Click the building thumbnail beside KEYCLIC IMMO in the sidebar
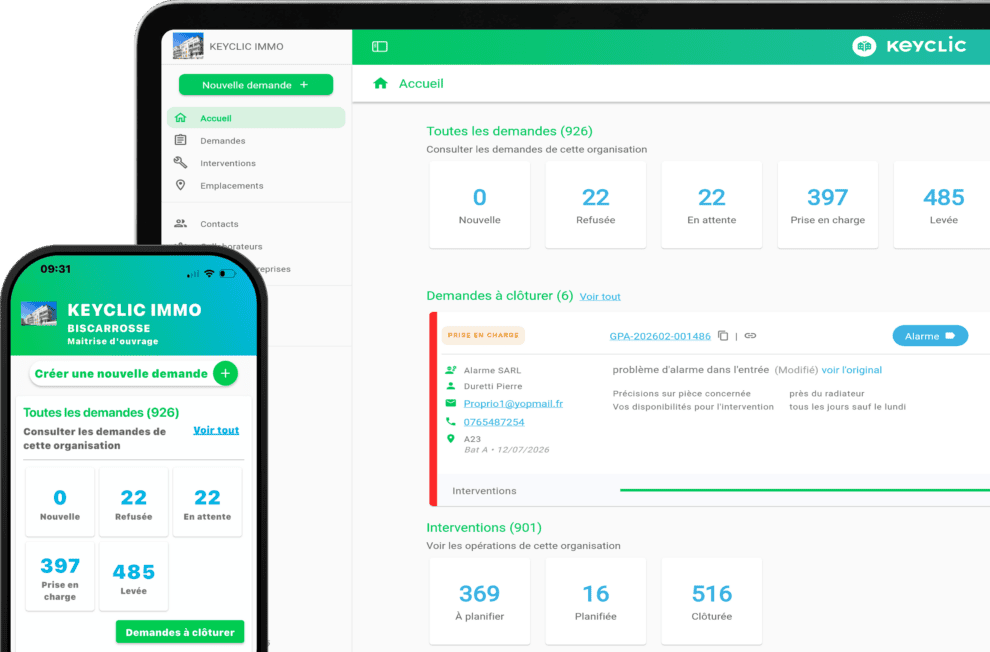The width and height of the screenshot is (990, 652). pos(188,46)
